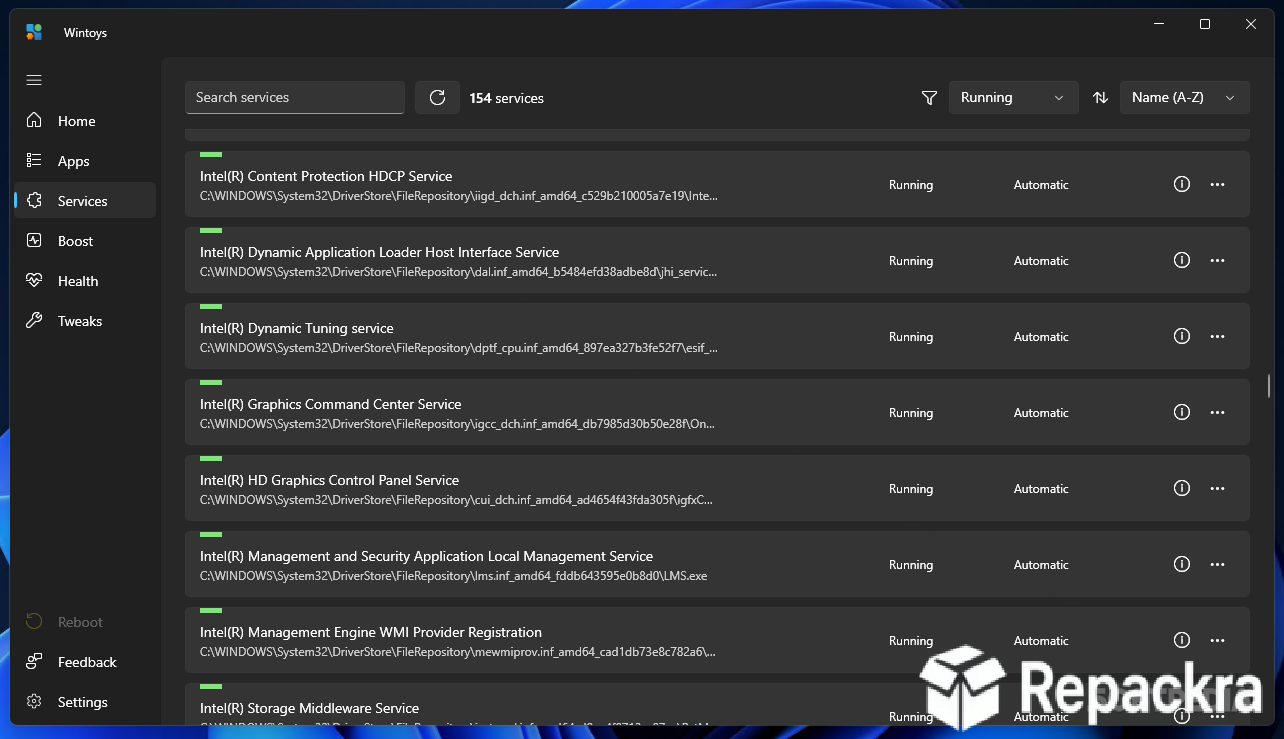Open Settings from the sidebar
1284x739 pixels.
point(85,702)
